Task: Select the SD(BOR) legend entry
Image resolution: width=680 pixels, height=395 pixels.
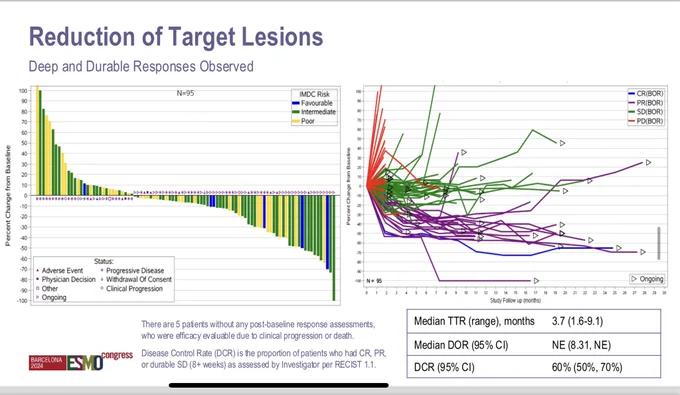Action: point(645,112)
